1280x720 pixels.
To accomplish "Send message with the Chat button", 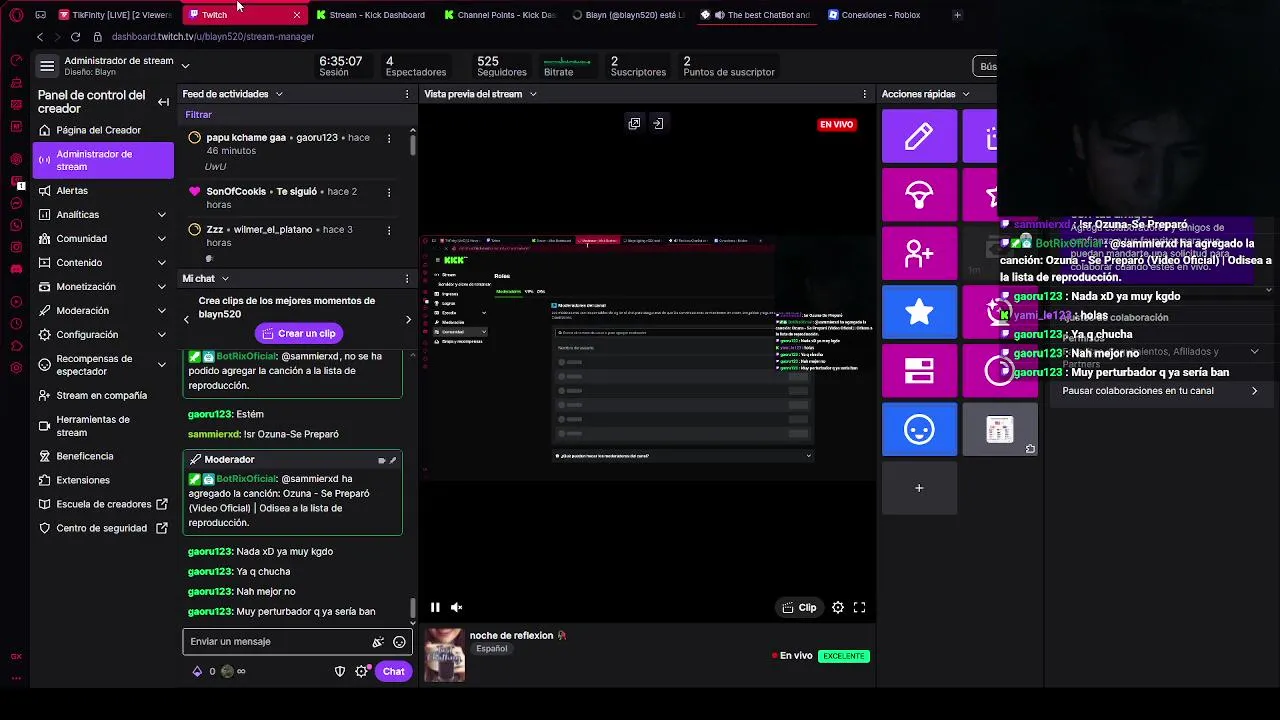I will [393, 672].
